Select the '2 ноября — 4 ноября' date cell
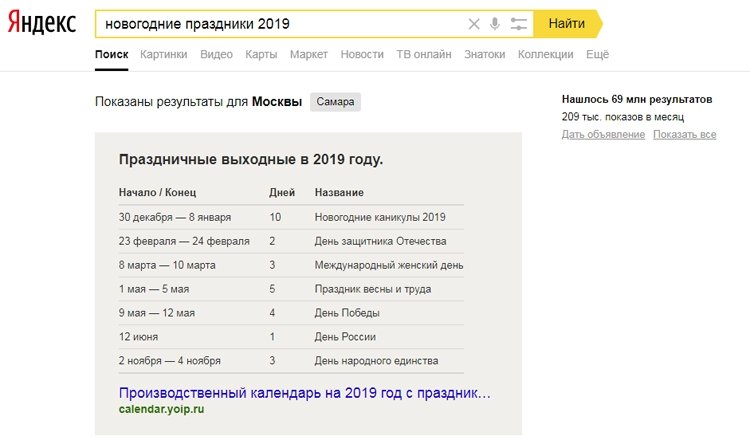Screen dimensions: 750x444 click(x=170, y=361)
